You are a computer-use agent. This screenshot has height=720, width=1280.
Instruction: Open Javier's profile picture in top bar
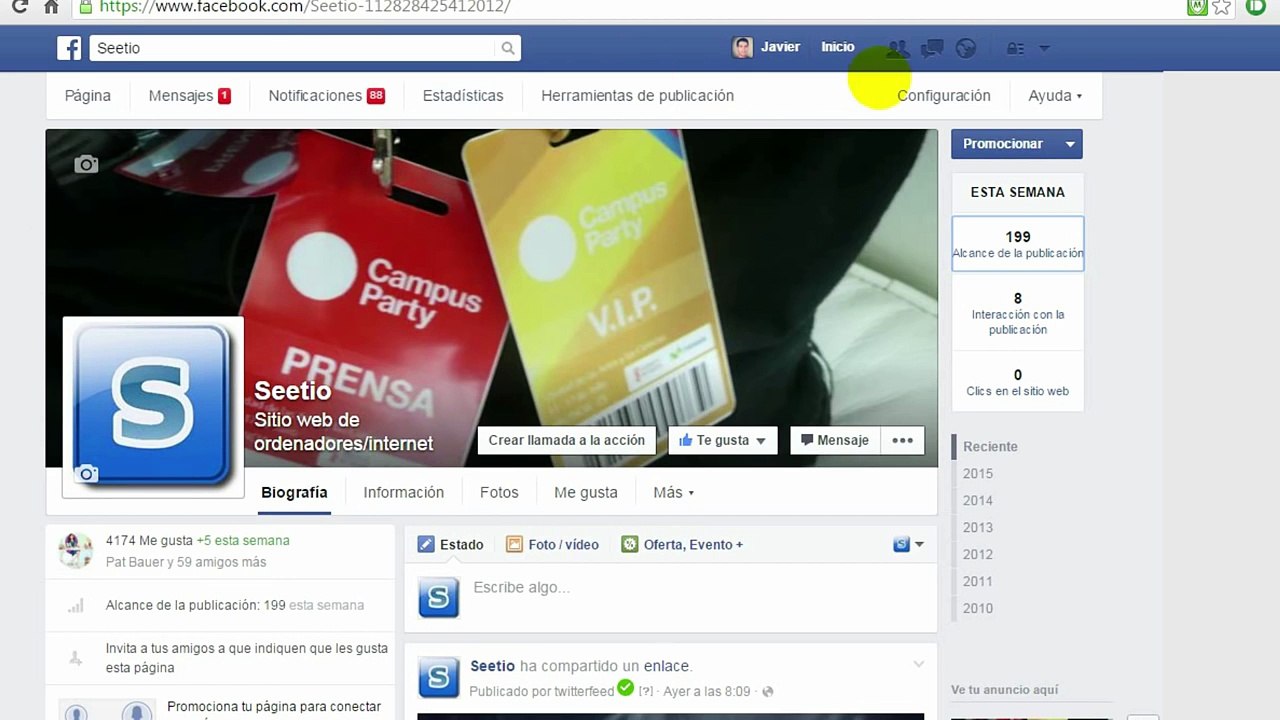(x=742, y=47)
